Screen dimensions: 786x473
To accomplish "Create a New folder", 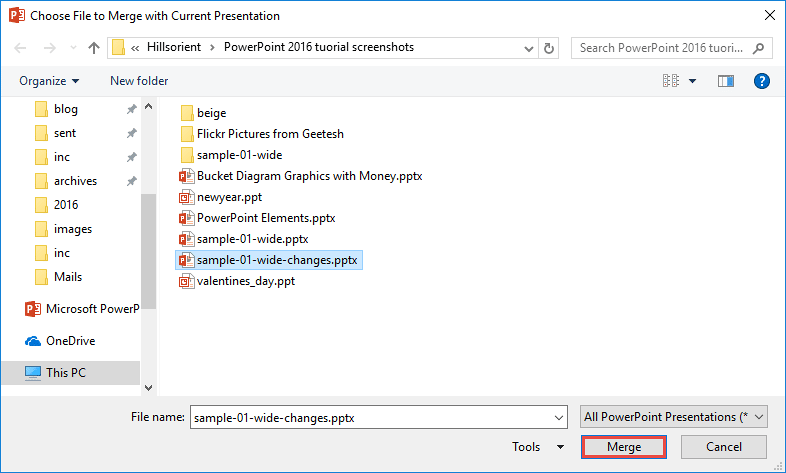I will click(x=139, y=81).
